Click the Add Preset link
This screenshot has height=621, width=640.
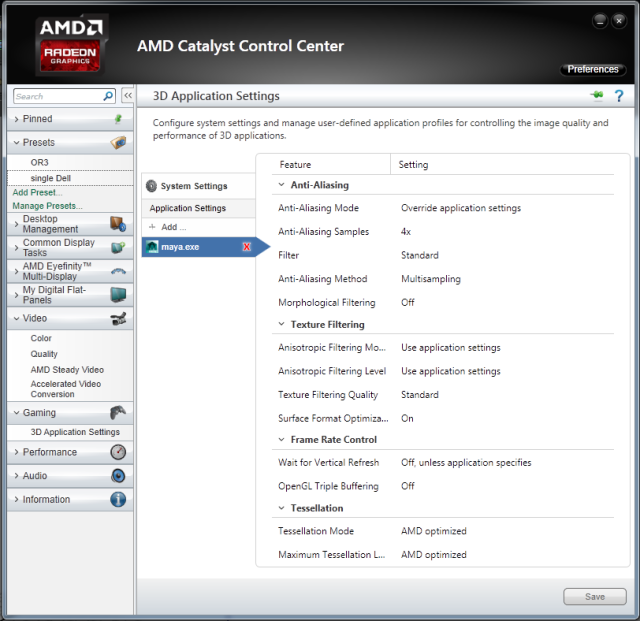[x=37, y=192]
